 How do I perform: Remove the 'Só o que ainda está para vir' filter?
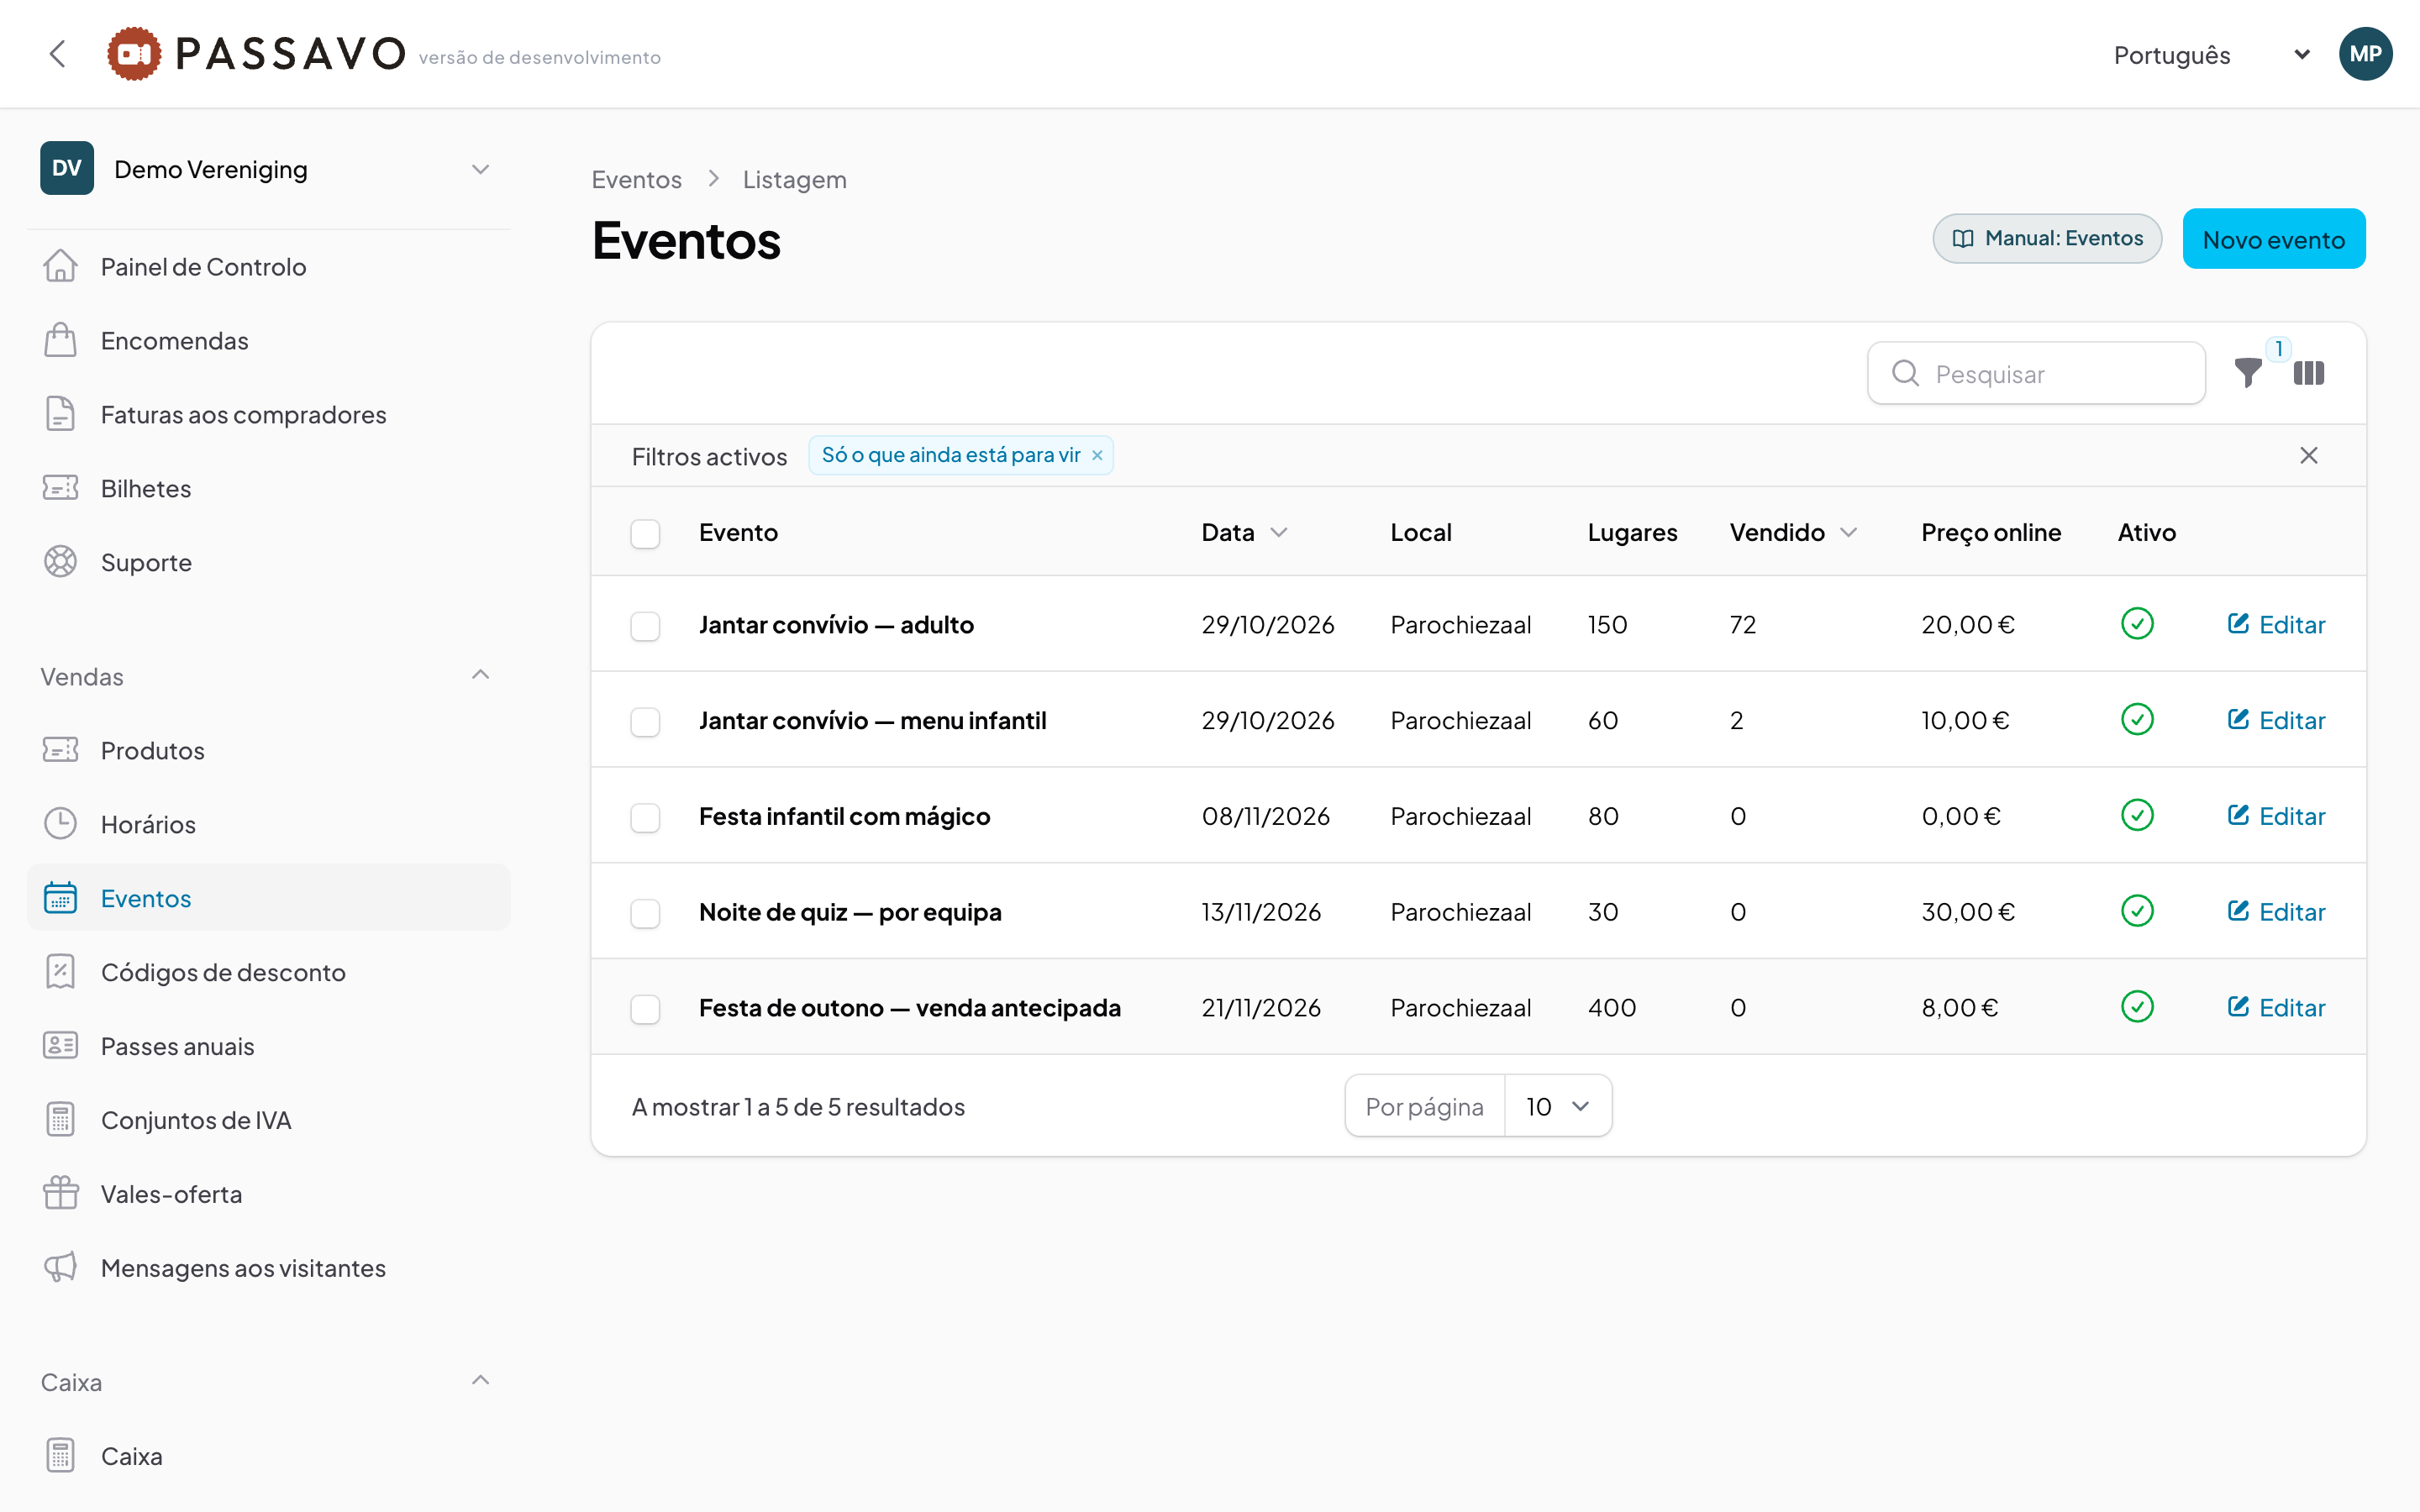pyautogui.click(x=1097, y=455)
